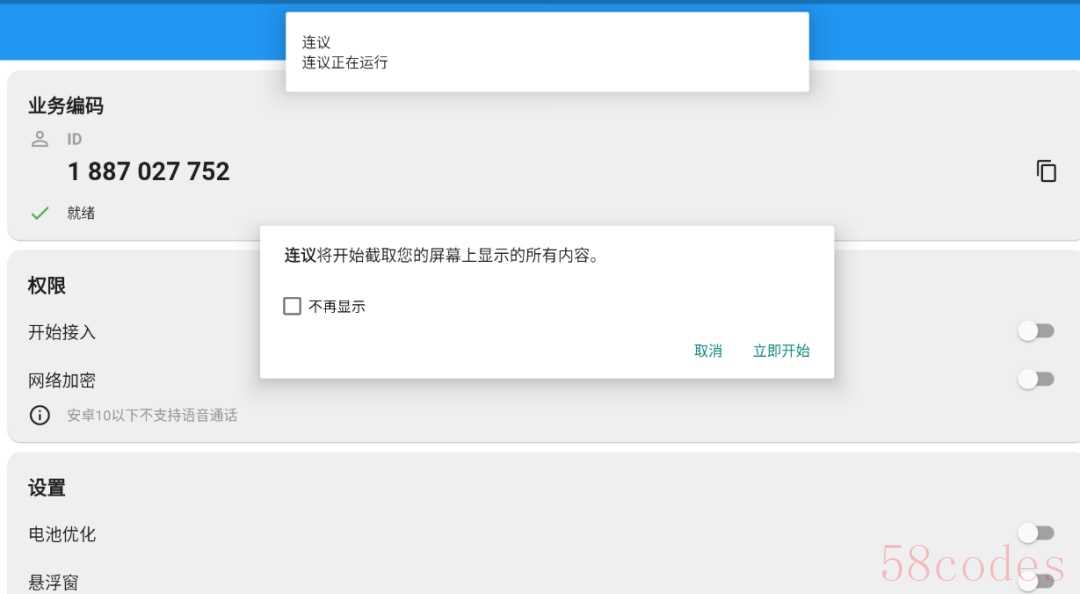Select the 权限 section heading
The width and height of the screenshot is (1080, 594).
tap(47, 285)
